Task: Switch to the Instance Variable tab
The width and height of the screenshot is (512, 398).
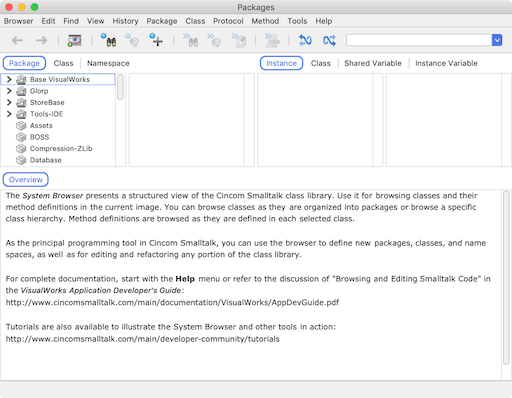Action: pyautogui.click(x=446, y=63)
